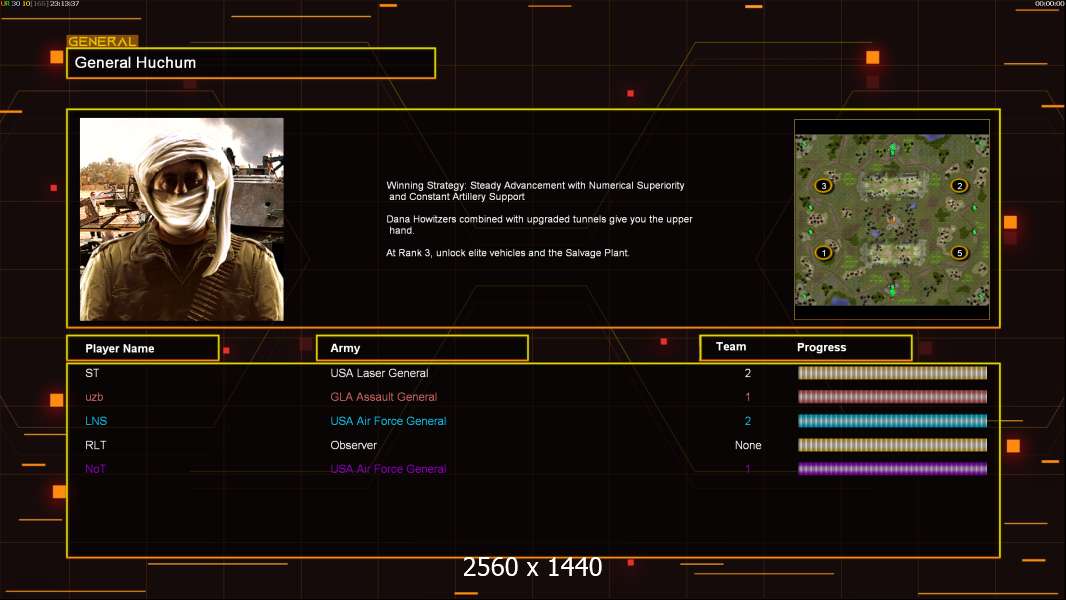Select the General Huchum portrait image
Screen dimensions: 1066x600
[182, 219]
